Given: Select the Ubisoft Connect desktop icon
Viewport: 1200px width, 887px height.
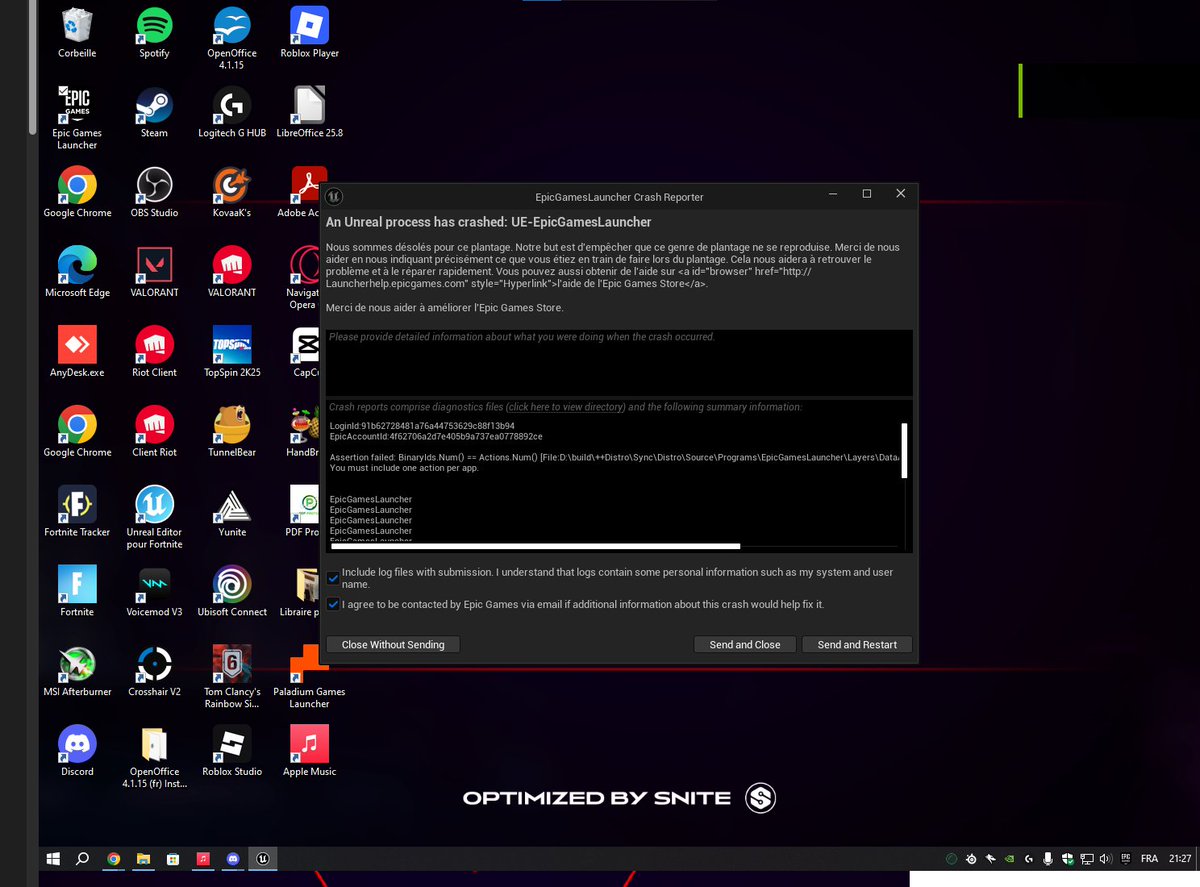Looking at the screenshot, I should pyautogui.click(x=232, y=592).
